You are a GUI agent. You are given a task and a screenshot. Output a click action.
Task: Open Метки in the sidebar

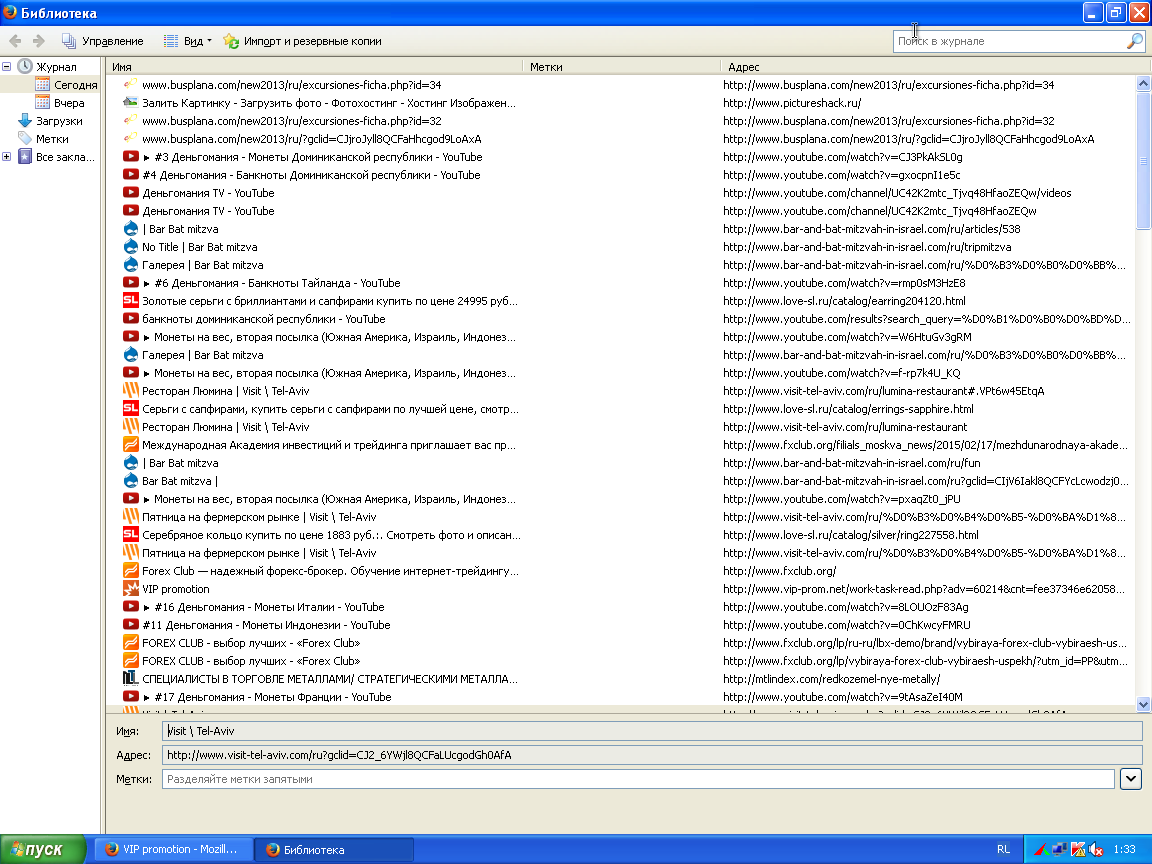52,139
